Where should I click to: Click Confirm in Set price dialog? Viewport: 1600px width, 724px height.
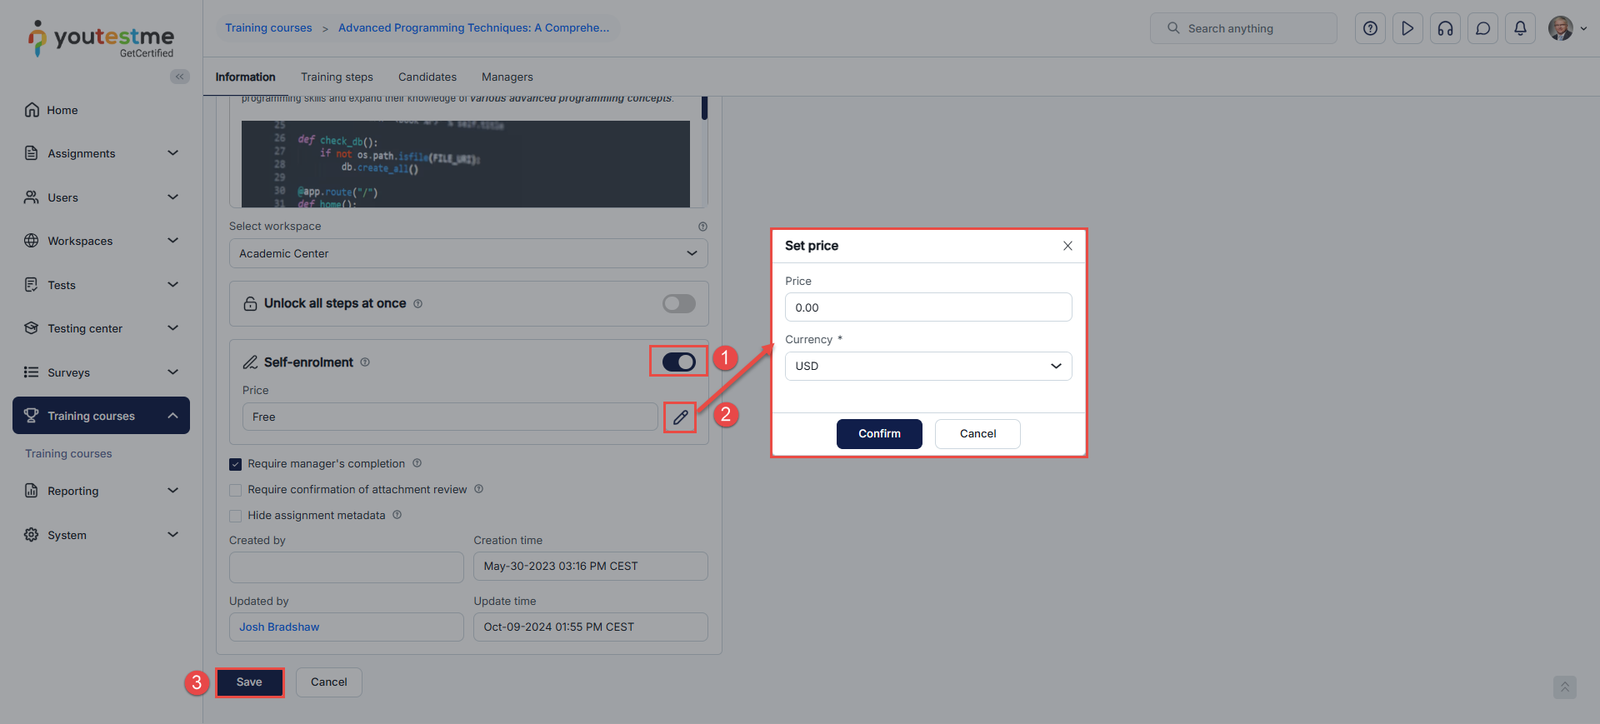[x=879, y=434]
